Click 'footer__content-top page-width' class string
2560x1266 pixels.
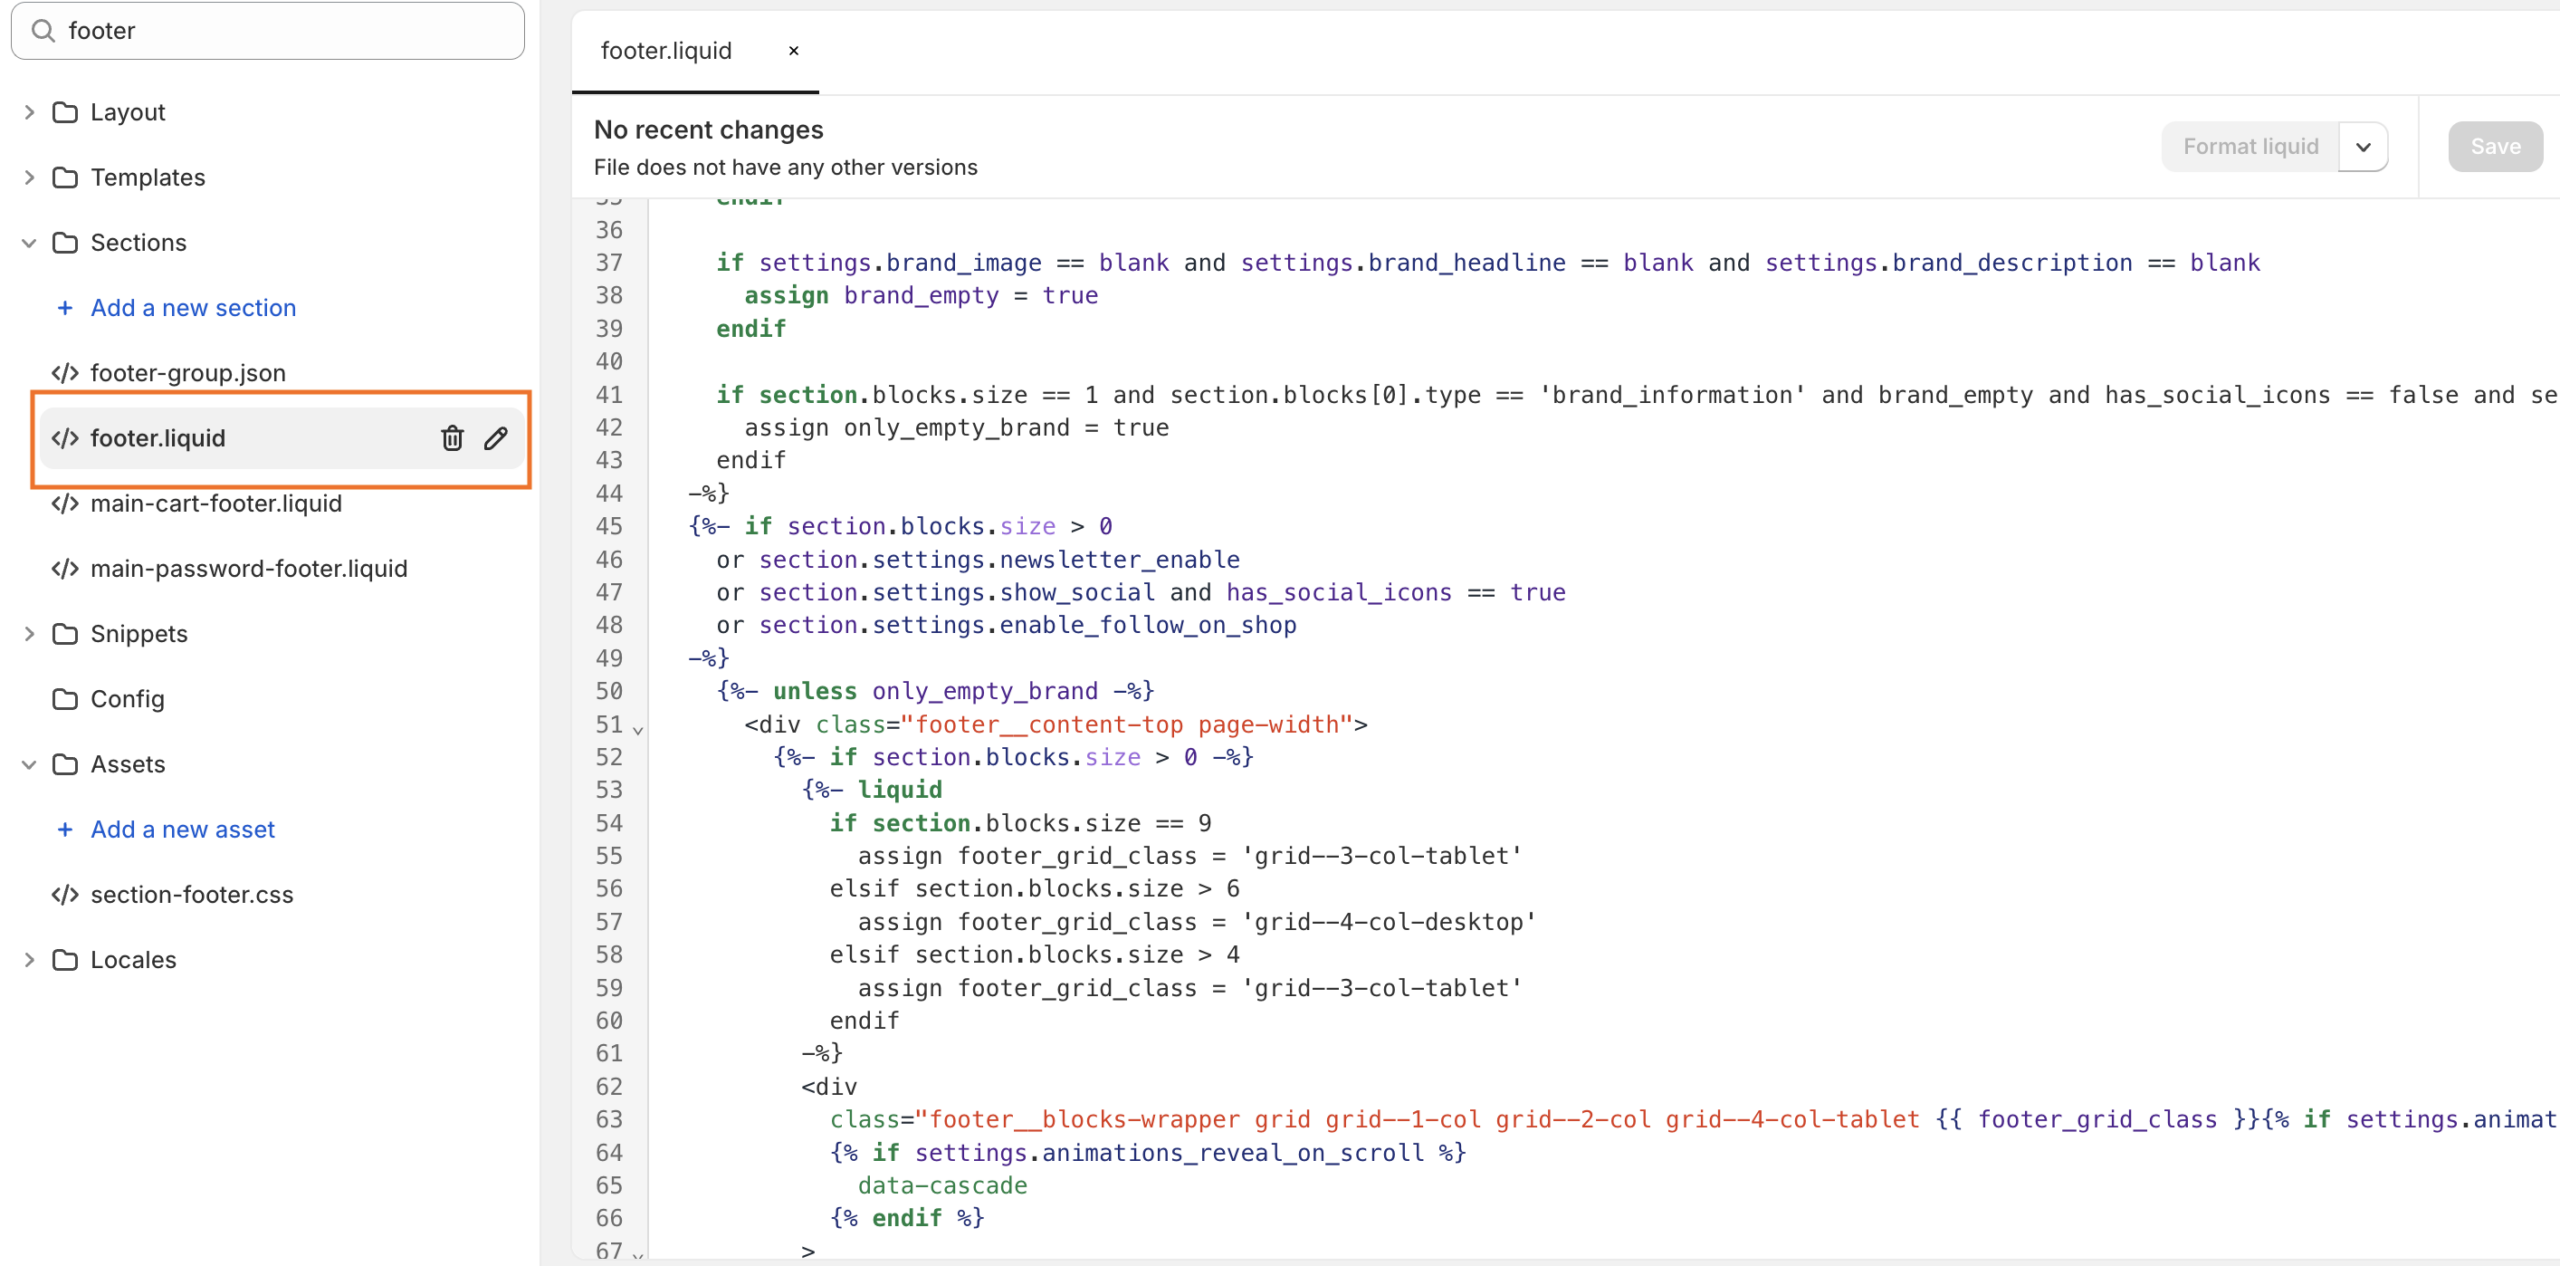[x=1134, y=725]
